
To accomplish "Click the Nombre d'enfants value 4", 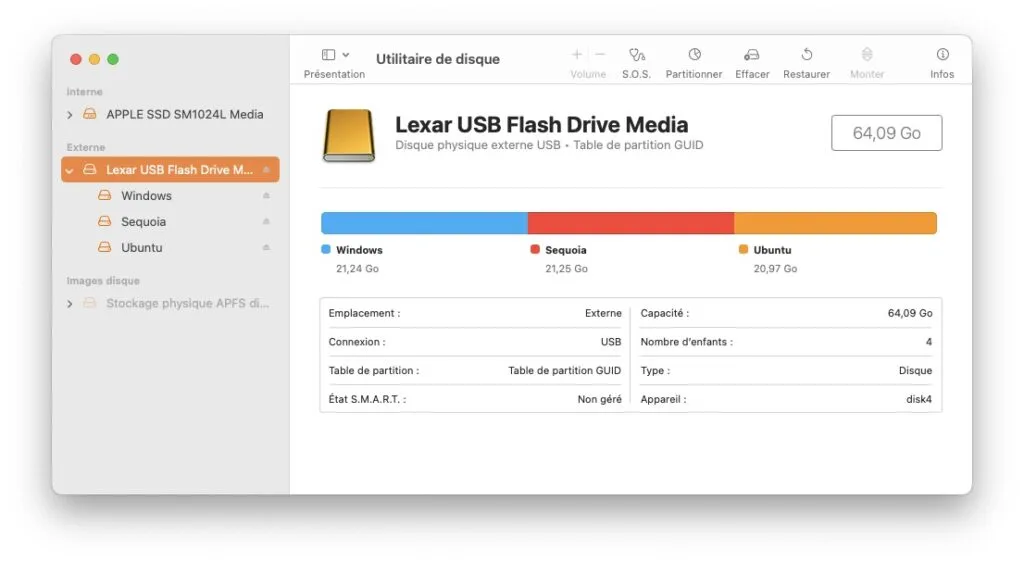I will 929,342.
